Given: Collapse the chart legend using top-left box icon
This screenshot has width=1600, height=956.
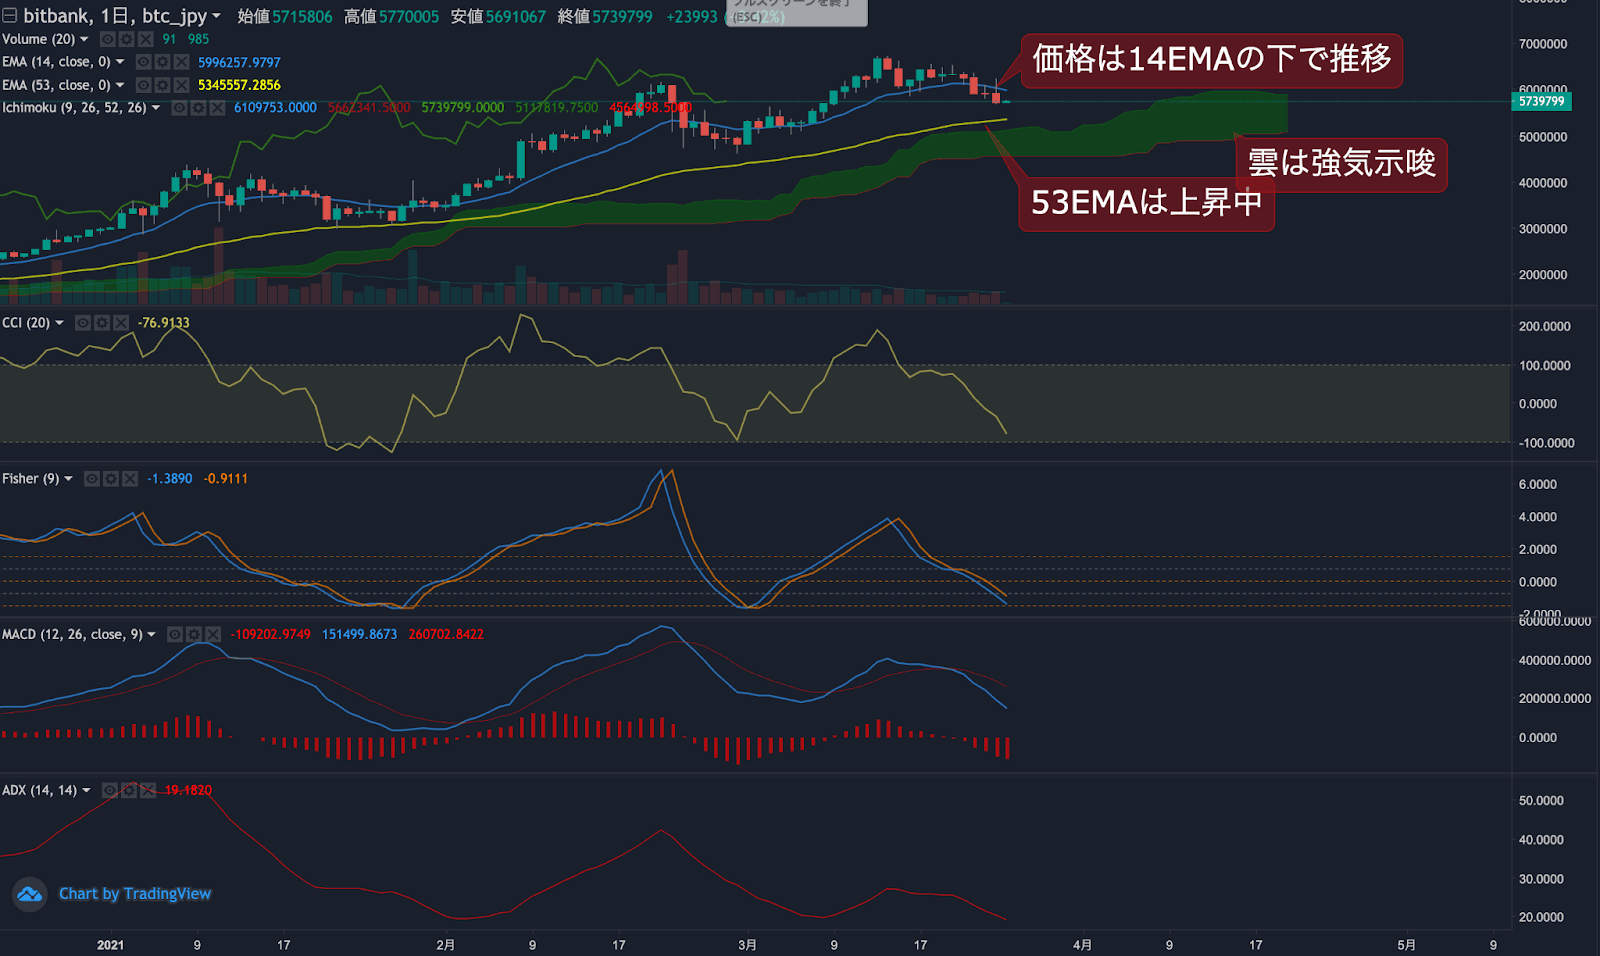Looking at the screenshot, I should coord(10,16).
